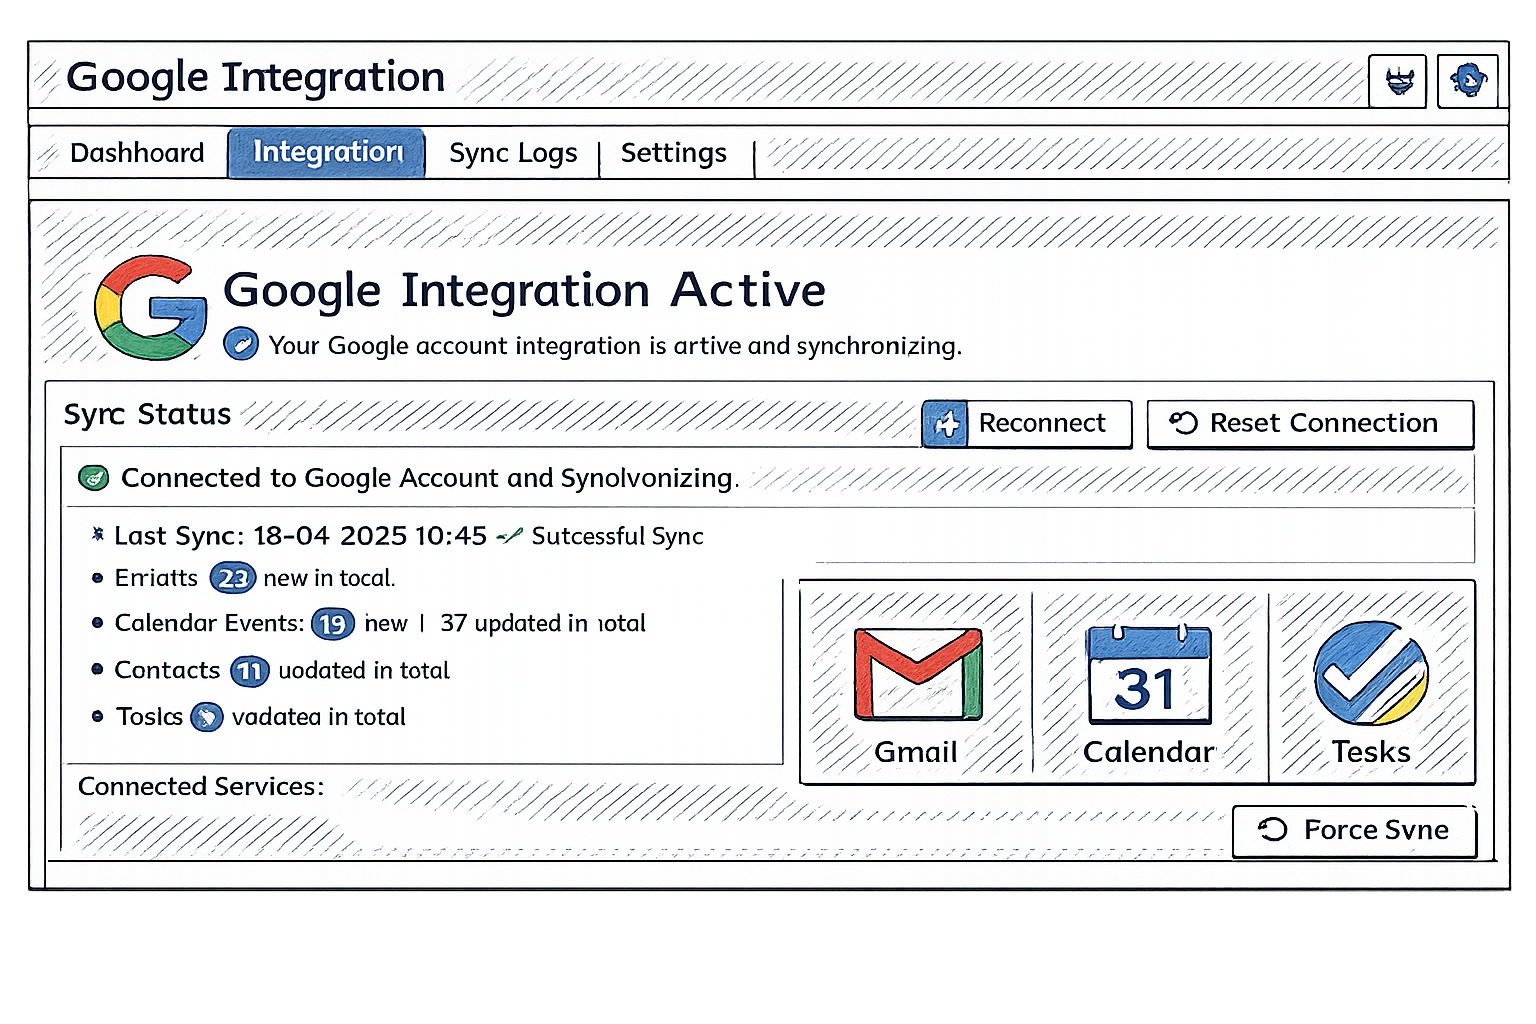Click the 37 updated in total text
This screenshot has height=1024, width=1536.
(x=543, y=624)
